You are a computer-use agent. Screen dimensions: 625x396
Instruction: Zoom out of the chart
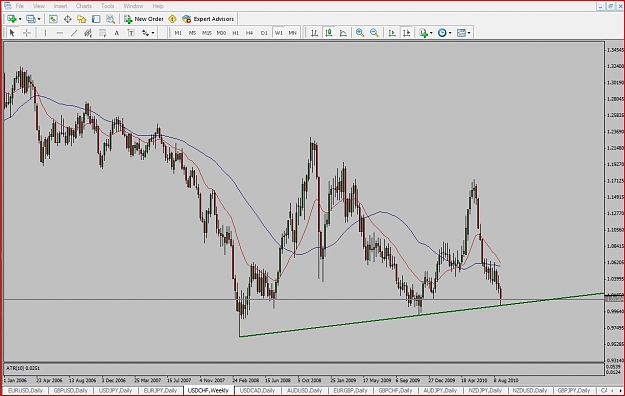click(x=374, y=33)
